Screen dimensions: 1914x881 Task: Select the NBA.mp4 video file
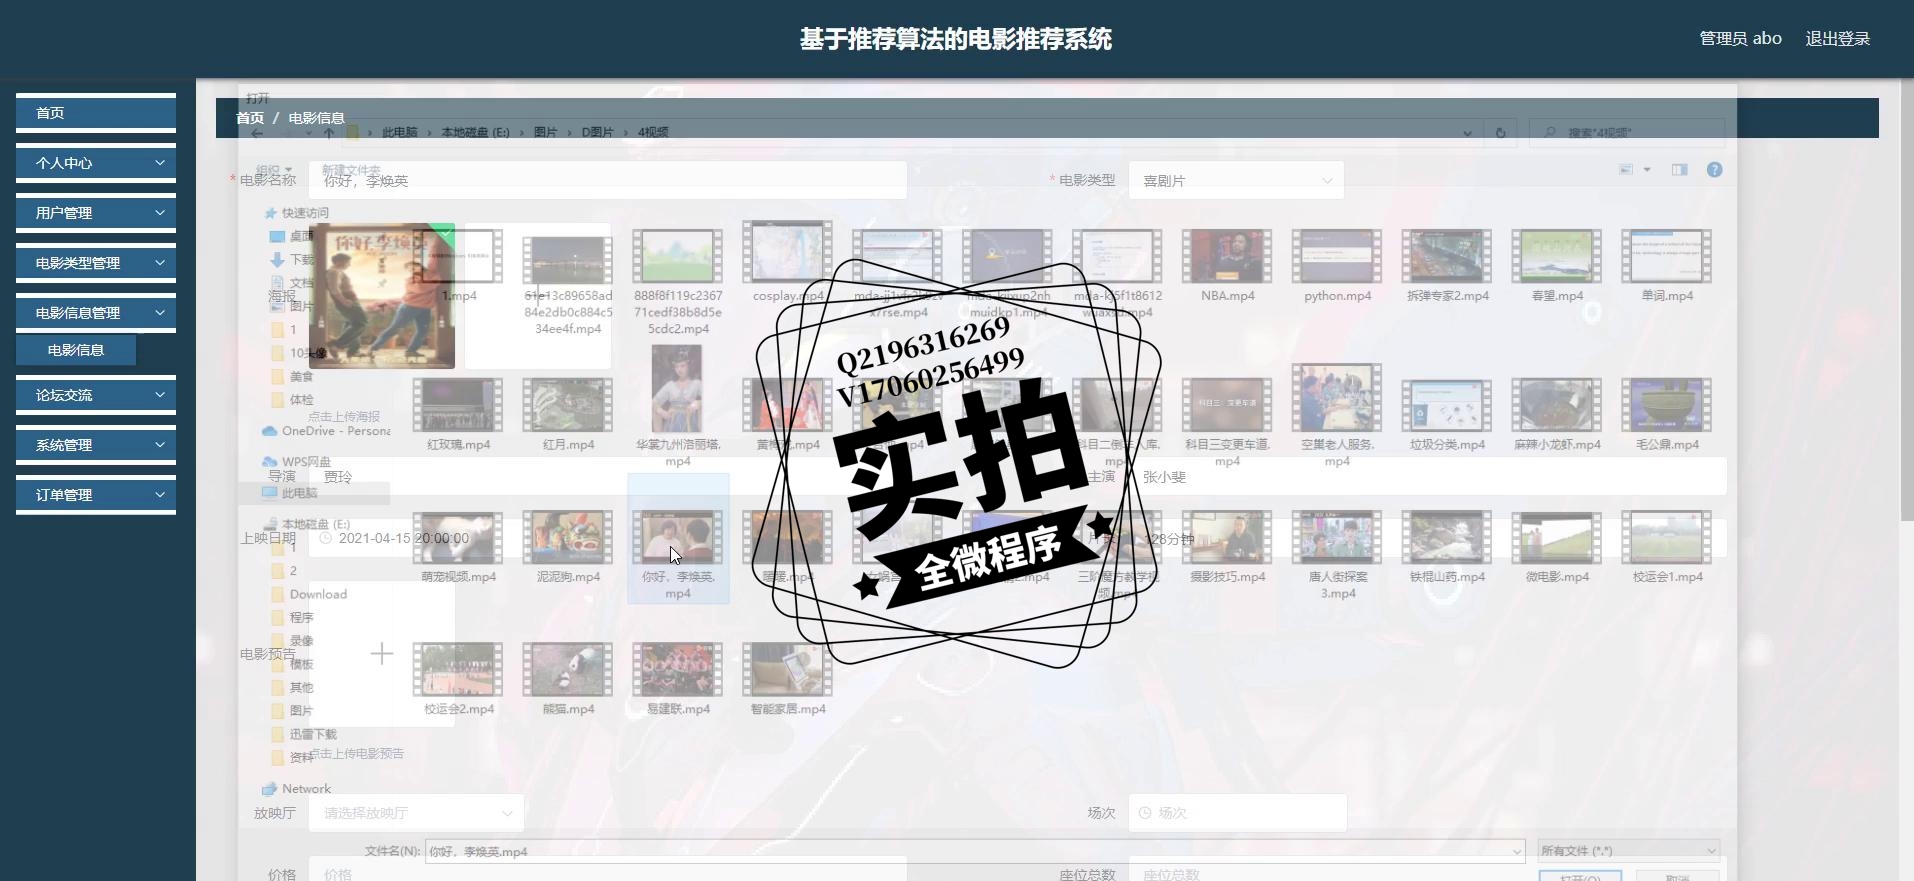(1227, 265)
